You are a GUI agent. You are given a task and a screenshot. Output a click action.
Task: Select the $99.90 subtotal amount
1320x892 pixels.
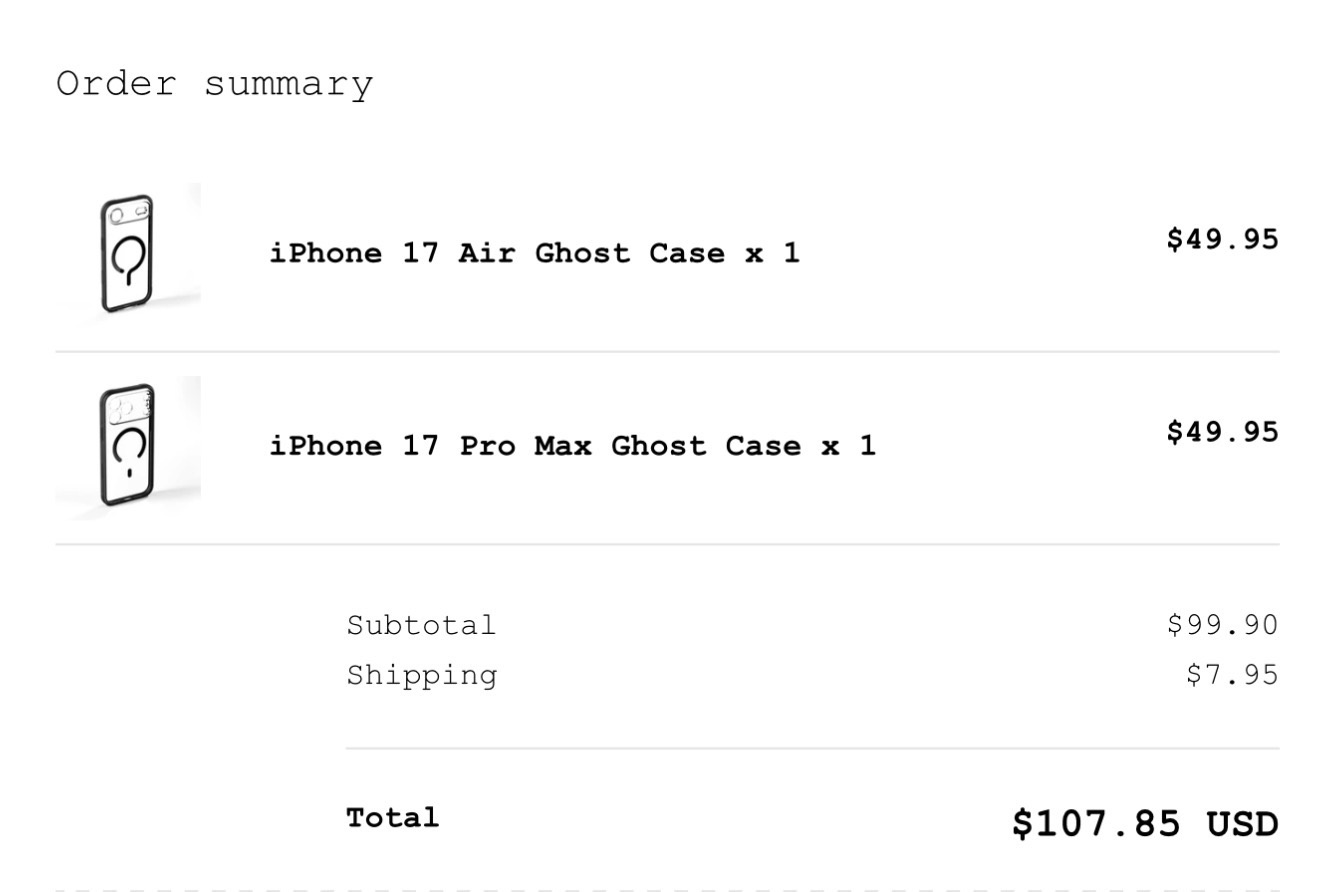click(x=1222, y=625)
